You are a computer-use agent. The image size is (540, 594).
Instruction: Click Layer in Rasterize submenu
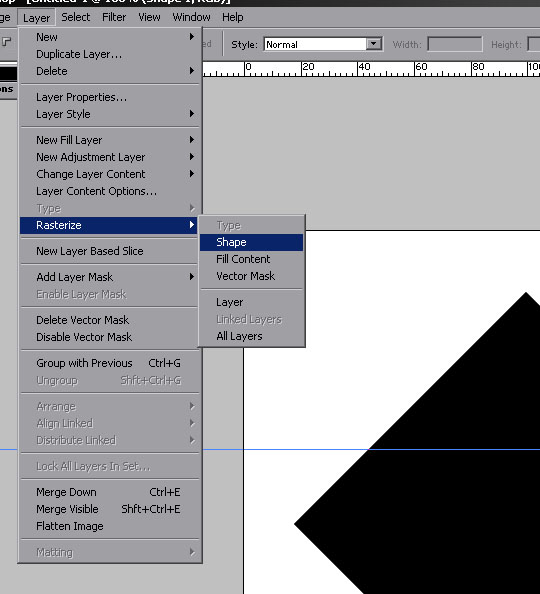[x=252, y=302]
